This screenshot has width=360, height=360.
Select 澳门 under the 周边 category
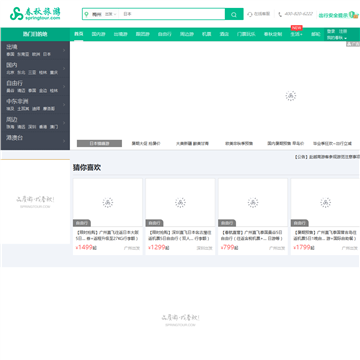click(x=54, y=127)
